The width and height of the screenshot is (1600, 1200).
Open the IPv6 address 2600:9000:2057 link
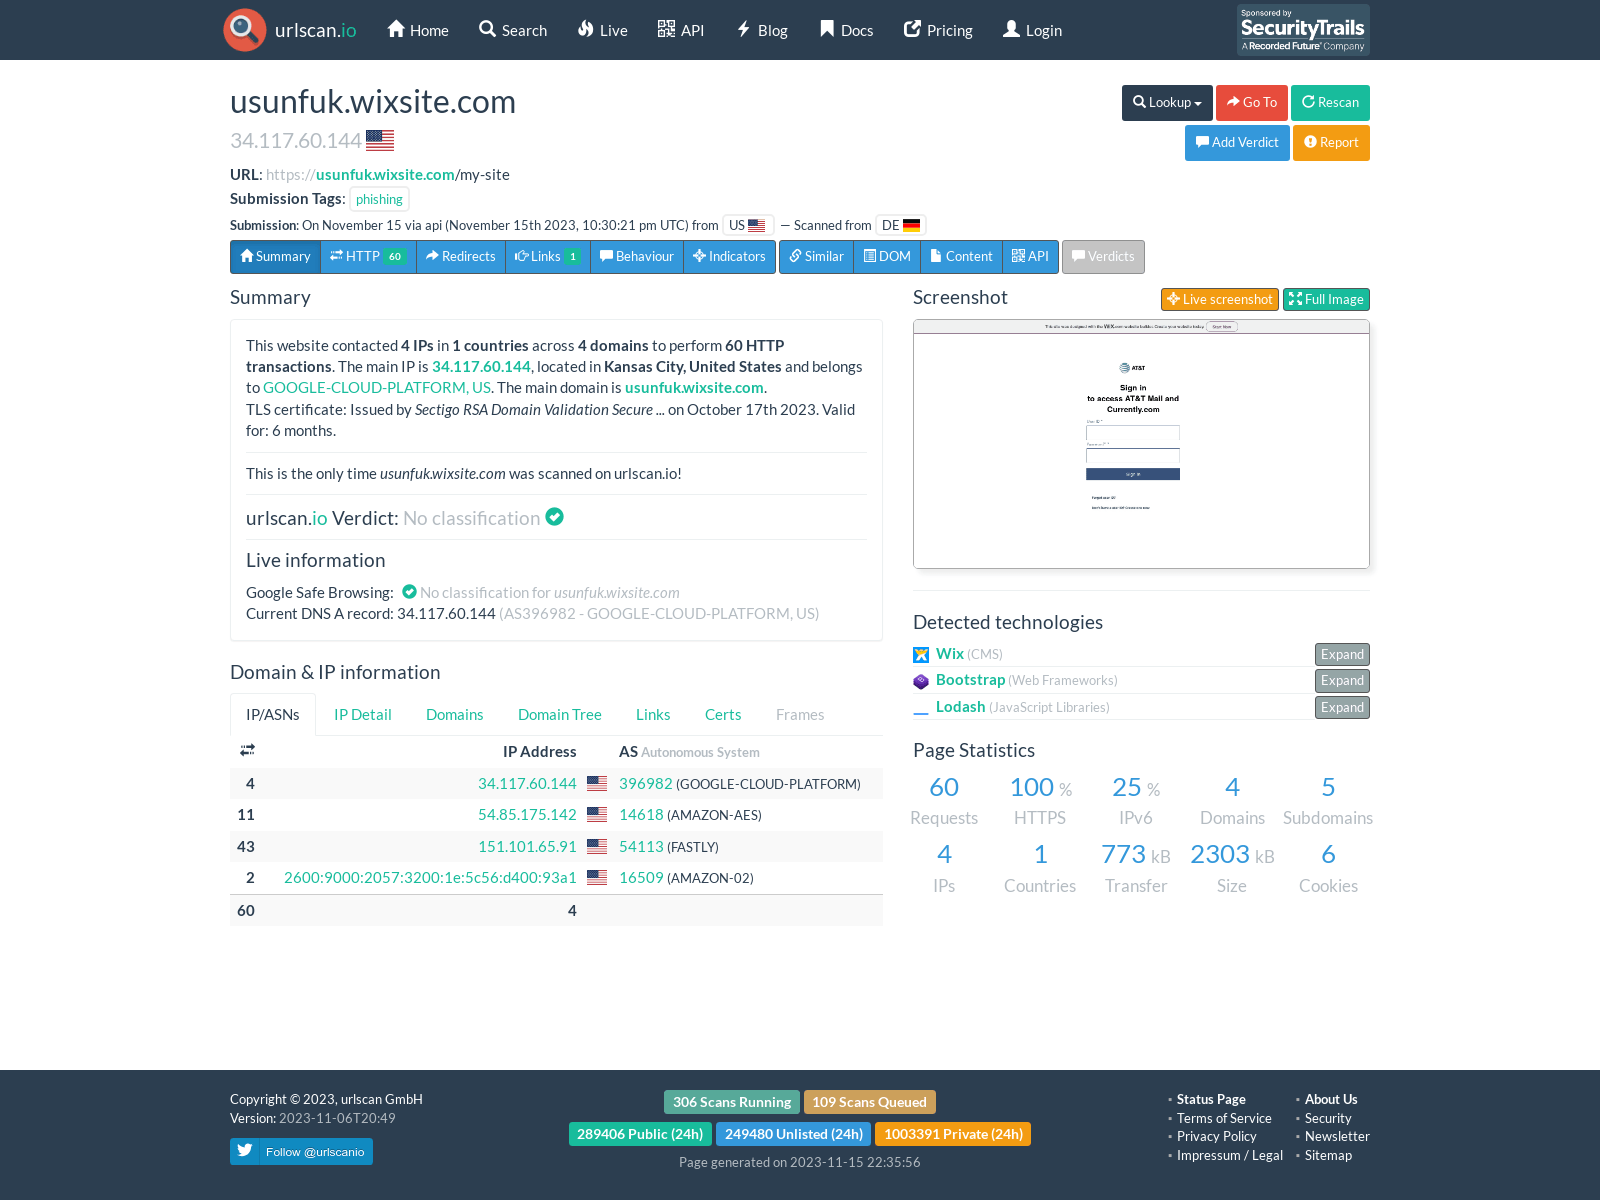click(430, 878)
